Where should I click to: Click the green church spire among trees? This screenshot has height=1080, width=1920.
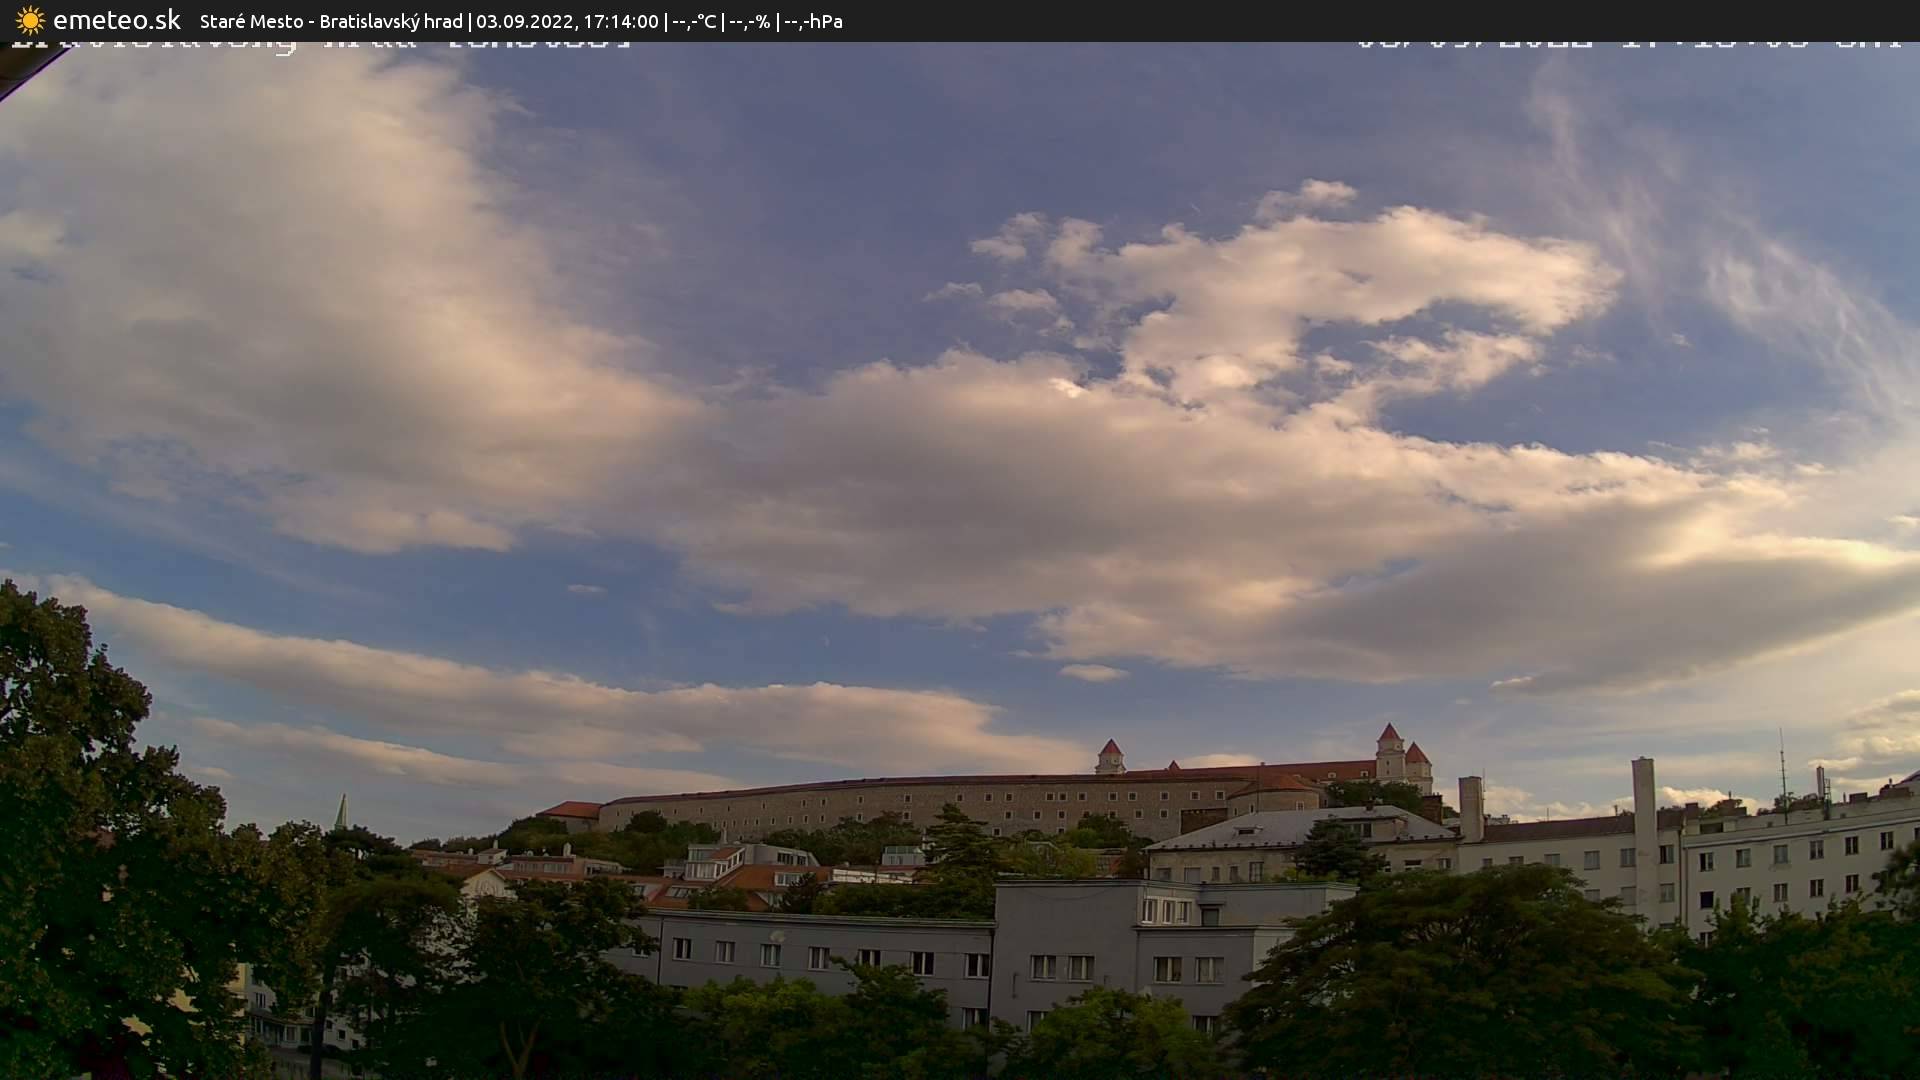coord(341,812)
